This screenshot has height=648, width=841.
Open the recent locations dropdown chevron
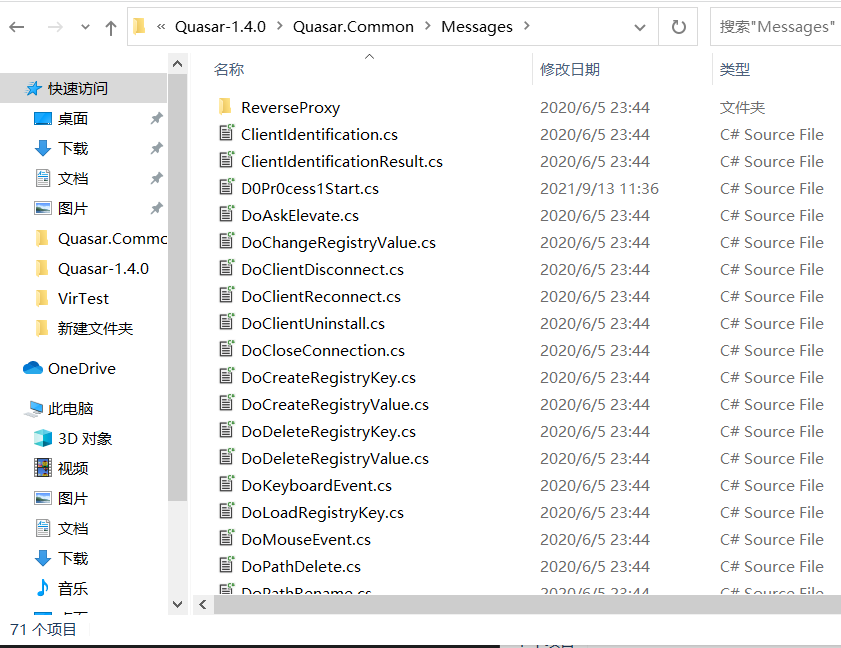pos(85,27)
